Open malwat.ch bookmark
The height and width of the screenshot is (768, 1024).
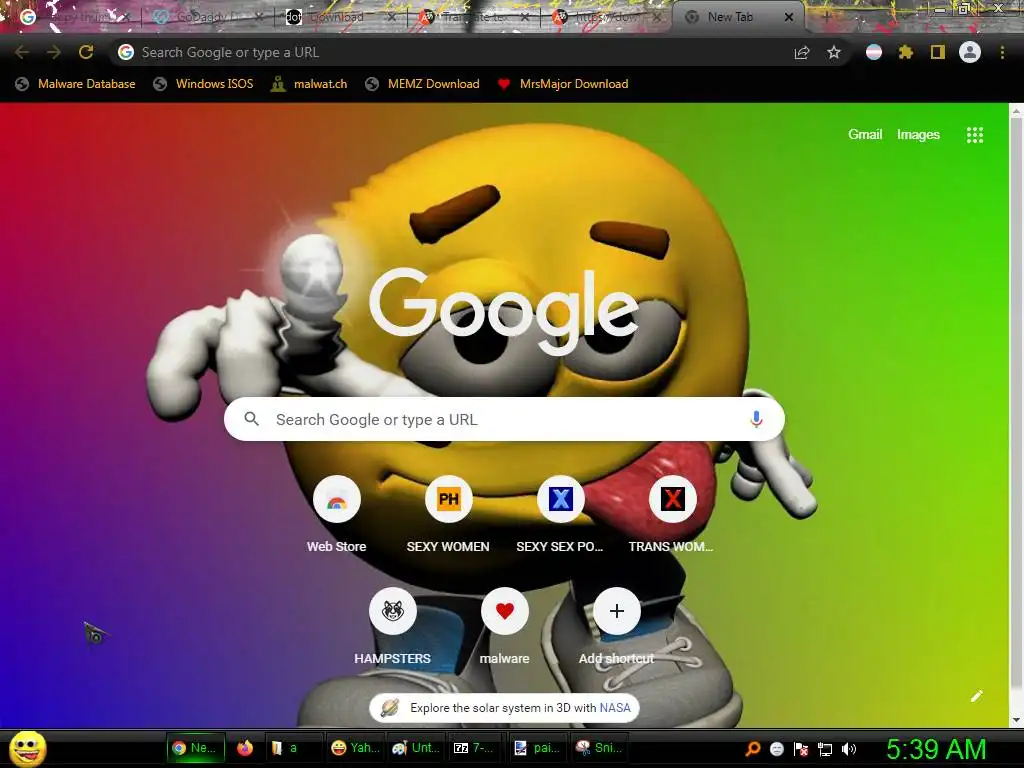(309, 84)
